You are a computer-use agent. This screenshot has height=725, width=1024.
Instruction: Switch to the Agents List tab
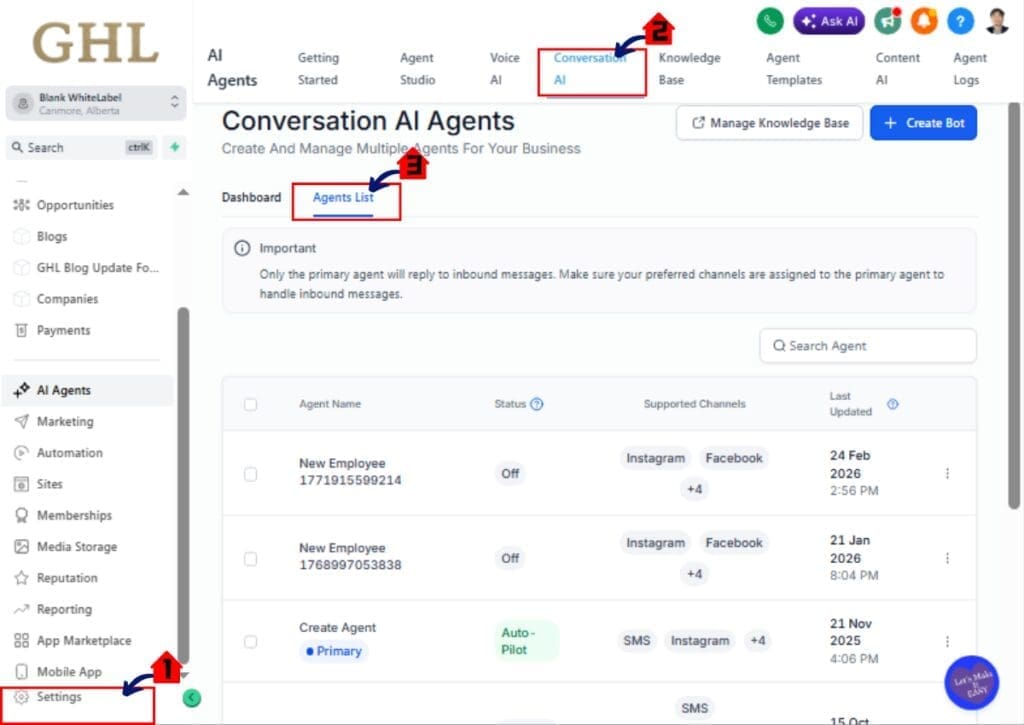(345, 197)
